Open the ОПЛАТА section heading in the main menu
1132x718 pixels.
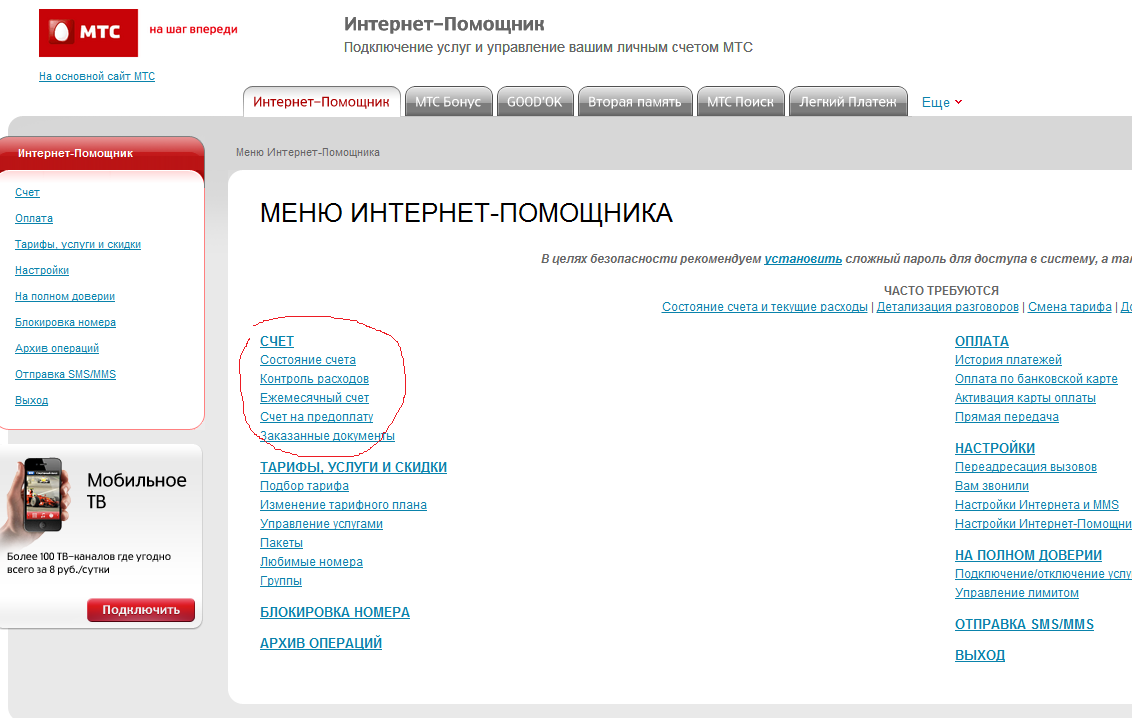[x=982, y=341]
